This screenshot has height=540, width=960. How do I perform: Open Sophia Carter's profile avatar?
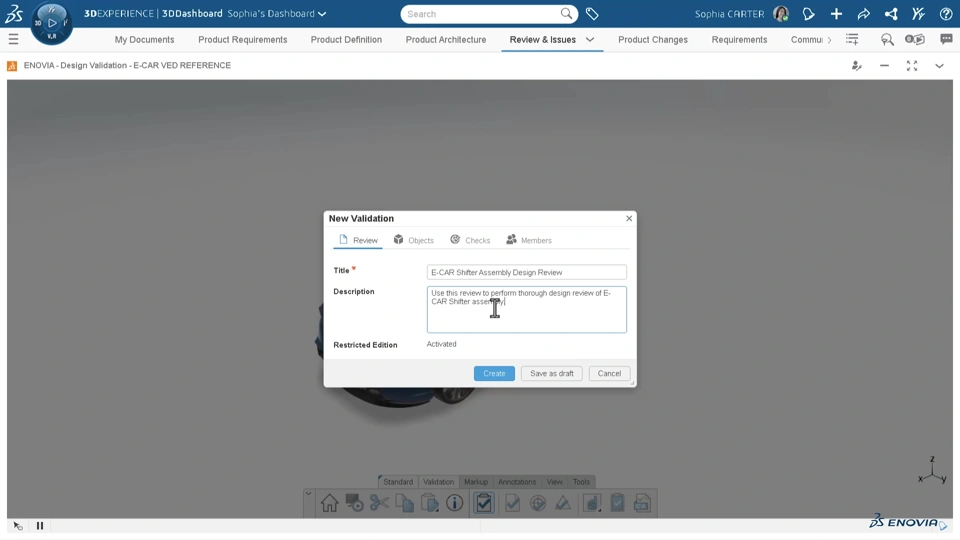781,13
